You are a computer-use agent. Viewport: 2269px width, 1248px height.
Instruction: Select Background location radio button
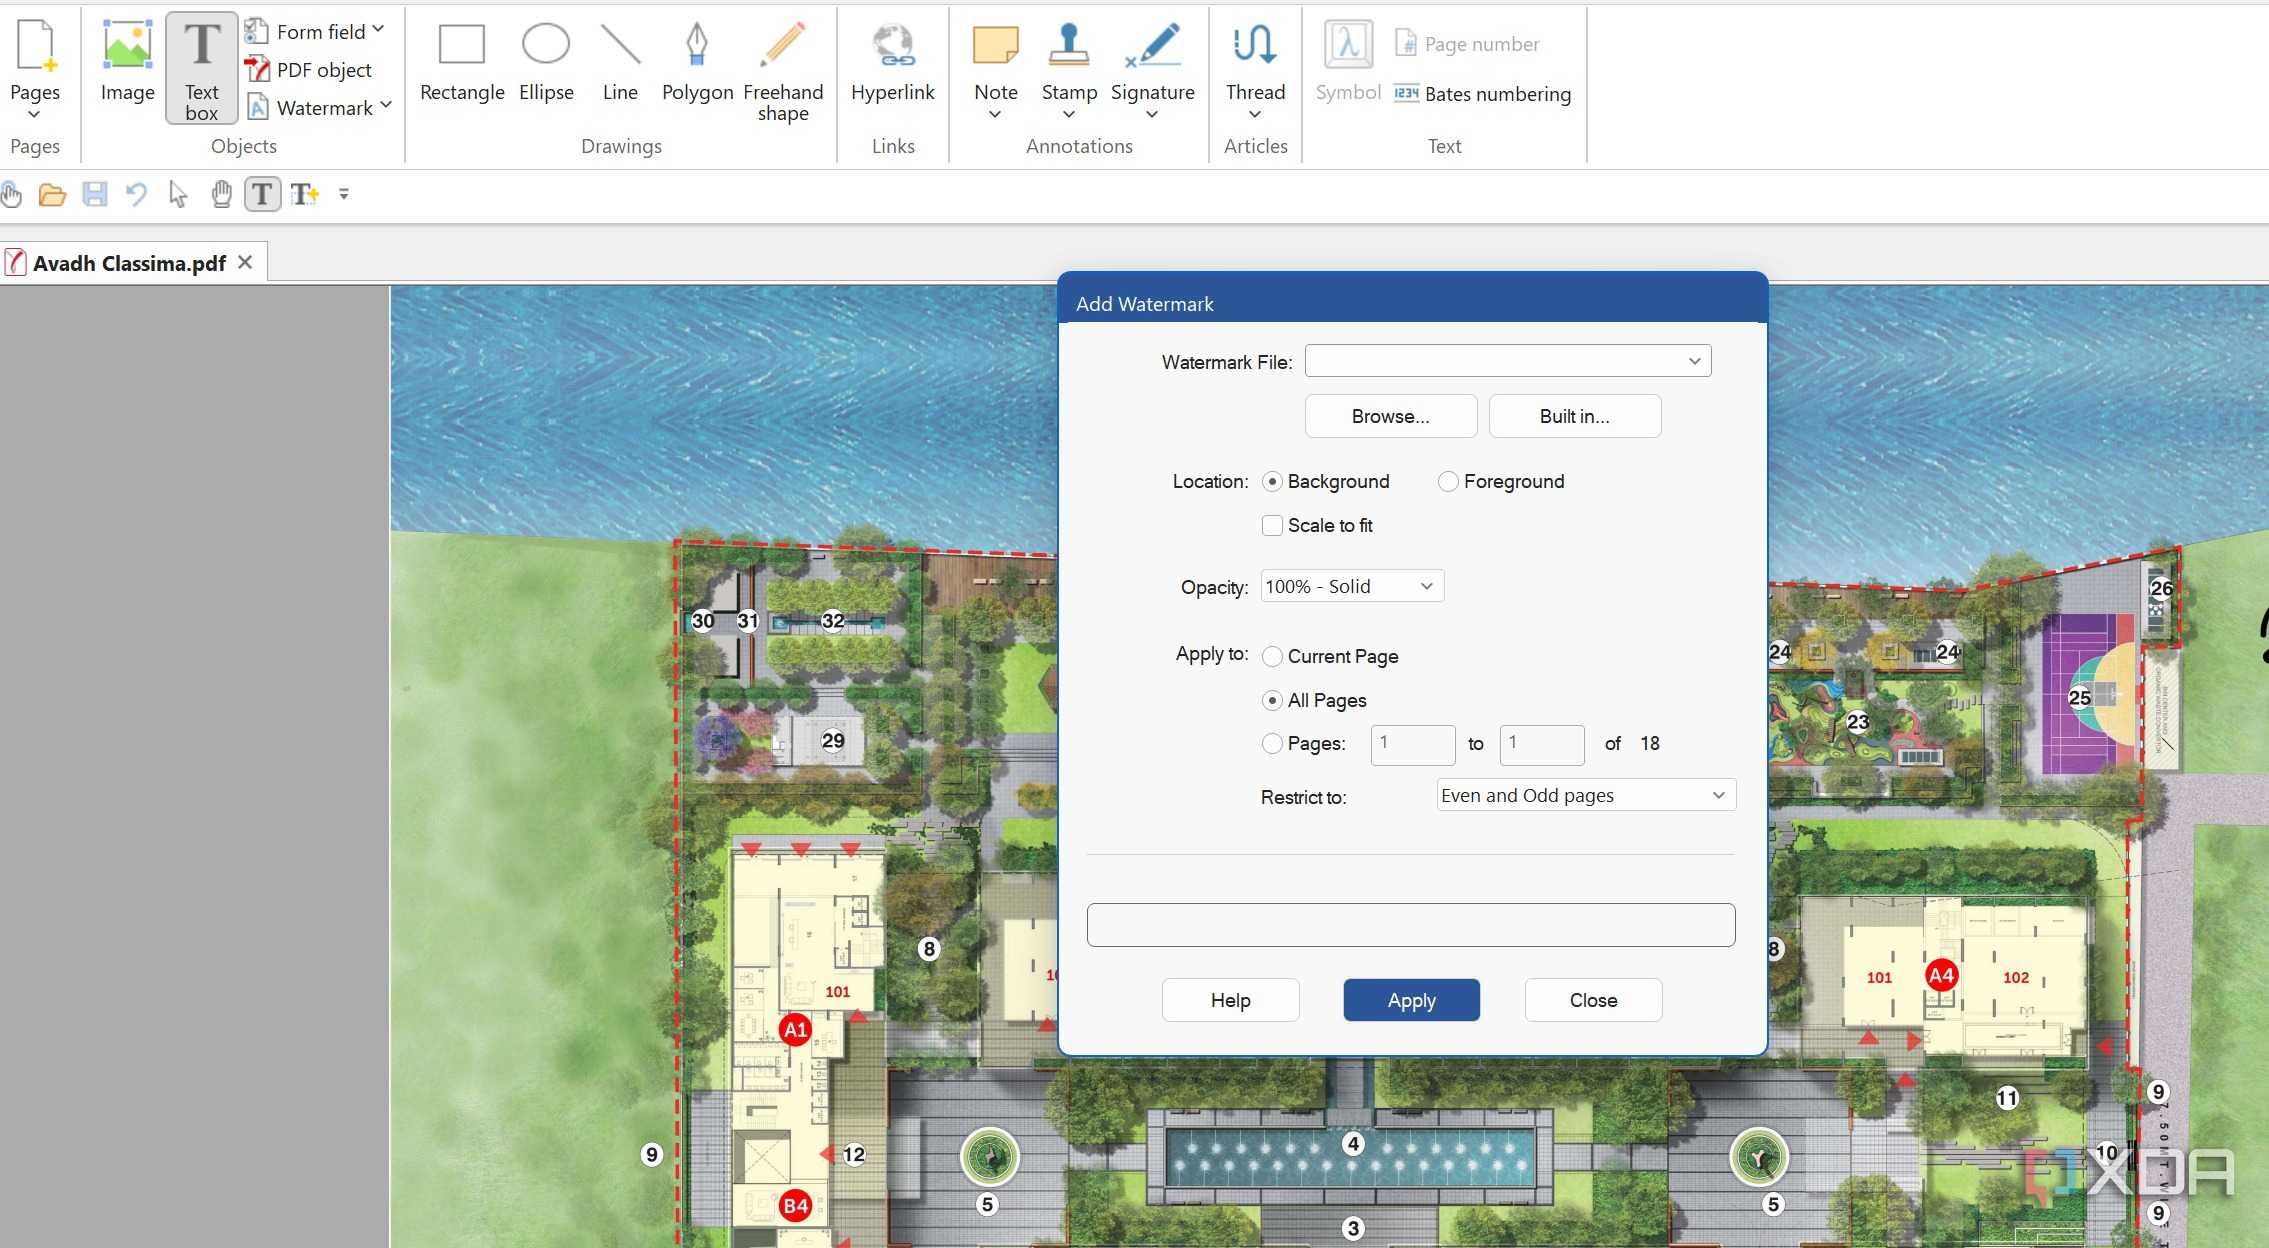pos(1272,482)
